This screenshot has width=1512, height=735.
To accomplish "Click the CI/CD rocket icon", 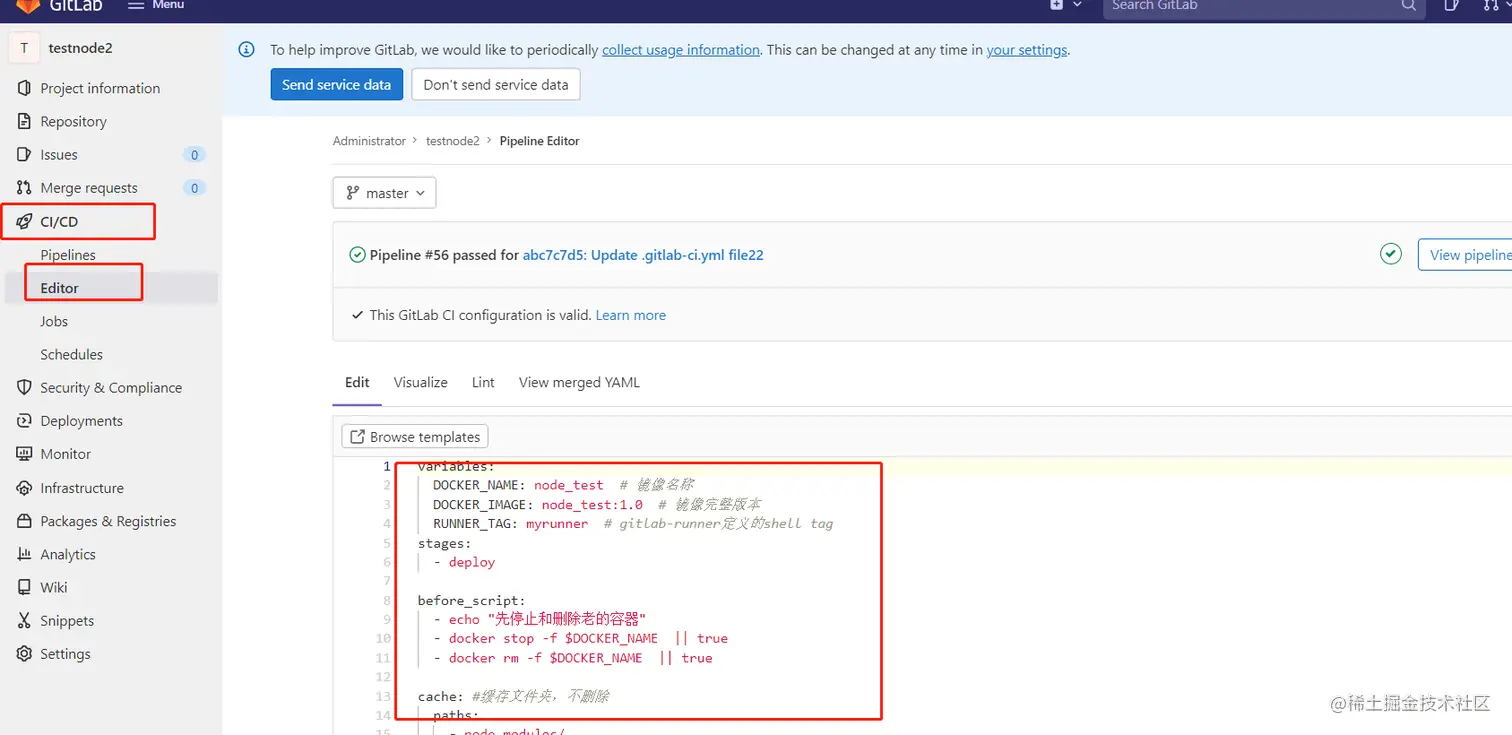I will point(25,221).
